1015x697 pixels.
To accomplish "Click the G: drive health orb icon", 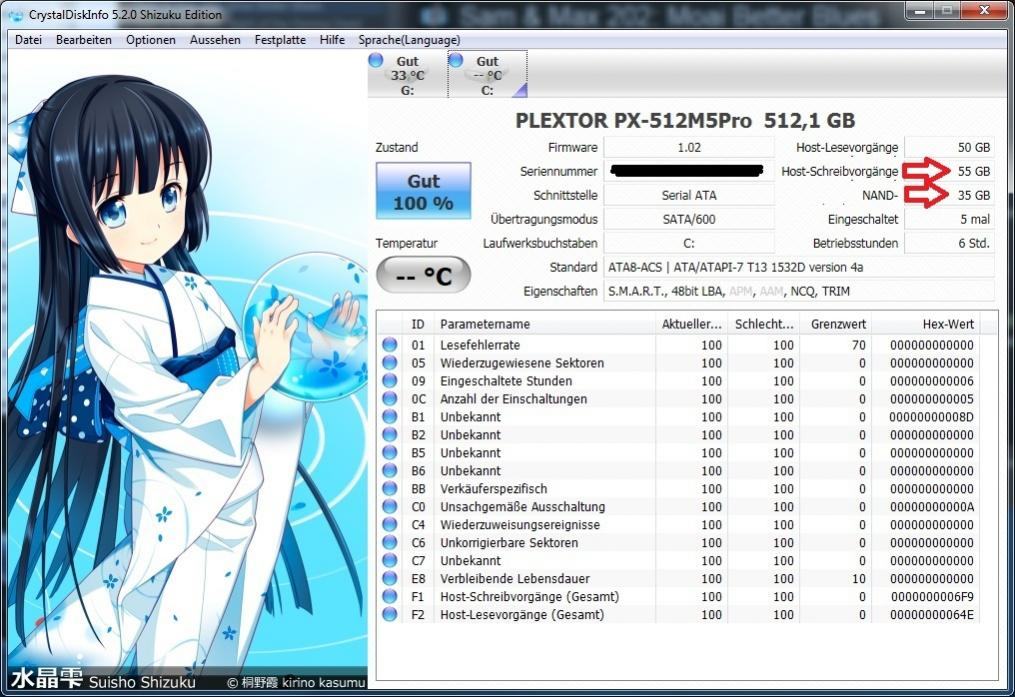I will coord(375,60).
